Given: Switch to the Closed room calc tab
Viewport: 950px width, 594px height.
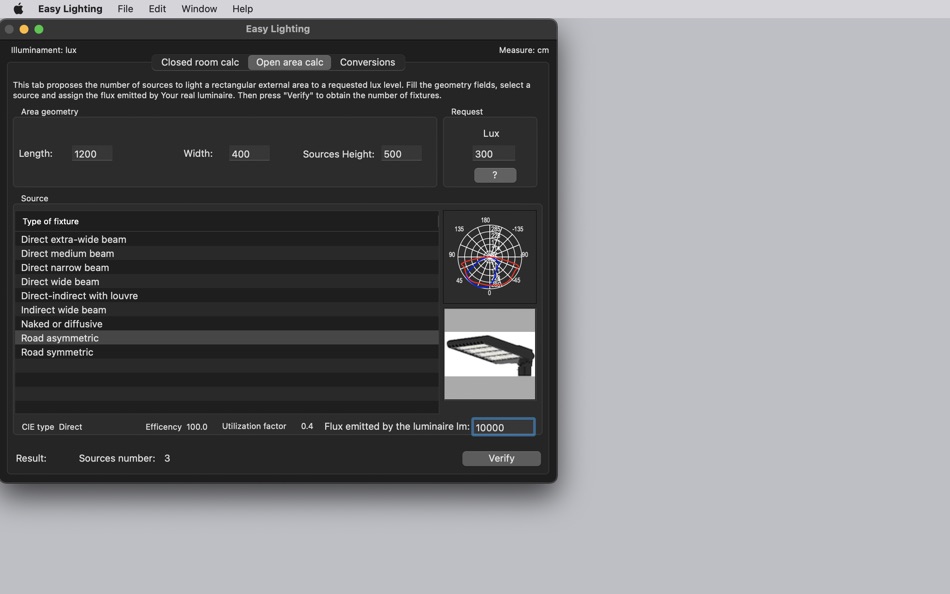Looking at the screenshot, I should (200, 62).
